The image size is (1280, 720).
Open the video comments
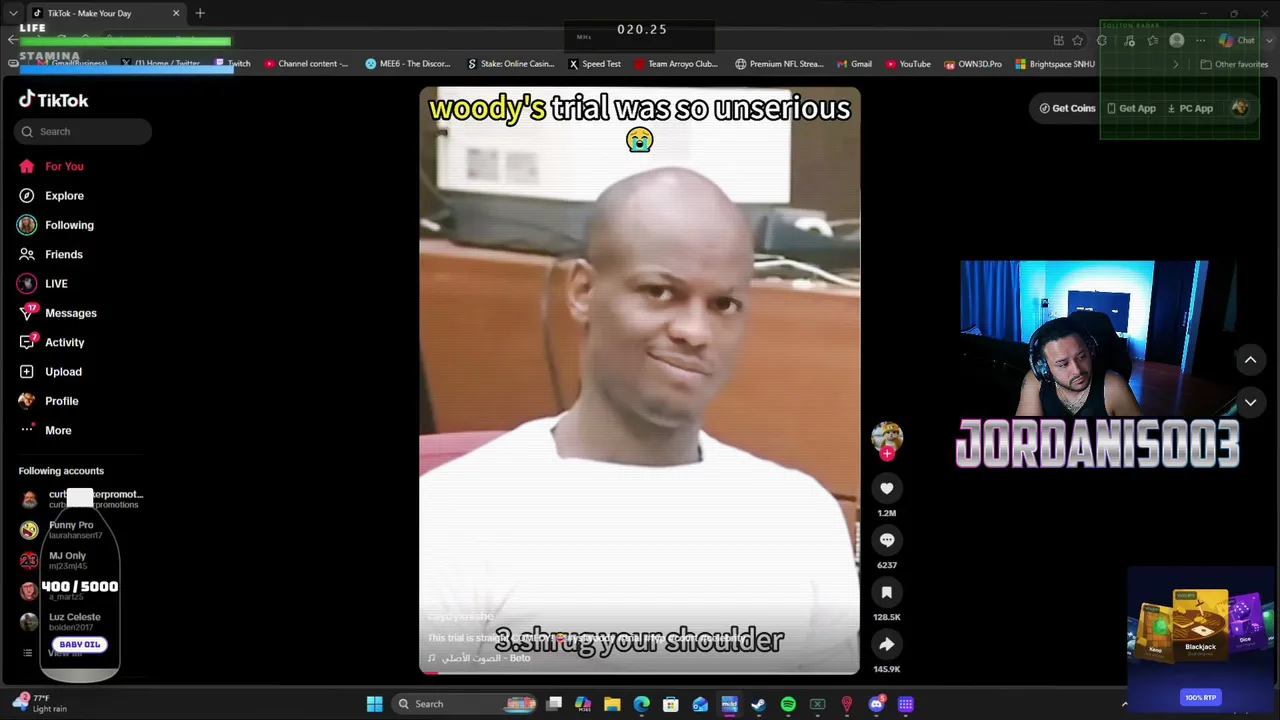(x=887, y=540)
